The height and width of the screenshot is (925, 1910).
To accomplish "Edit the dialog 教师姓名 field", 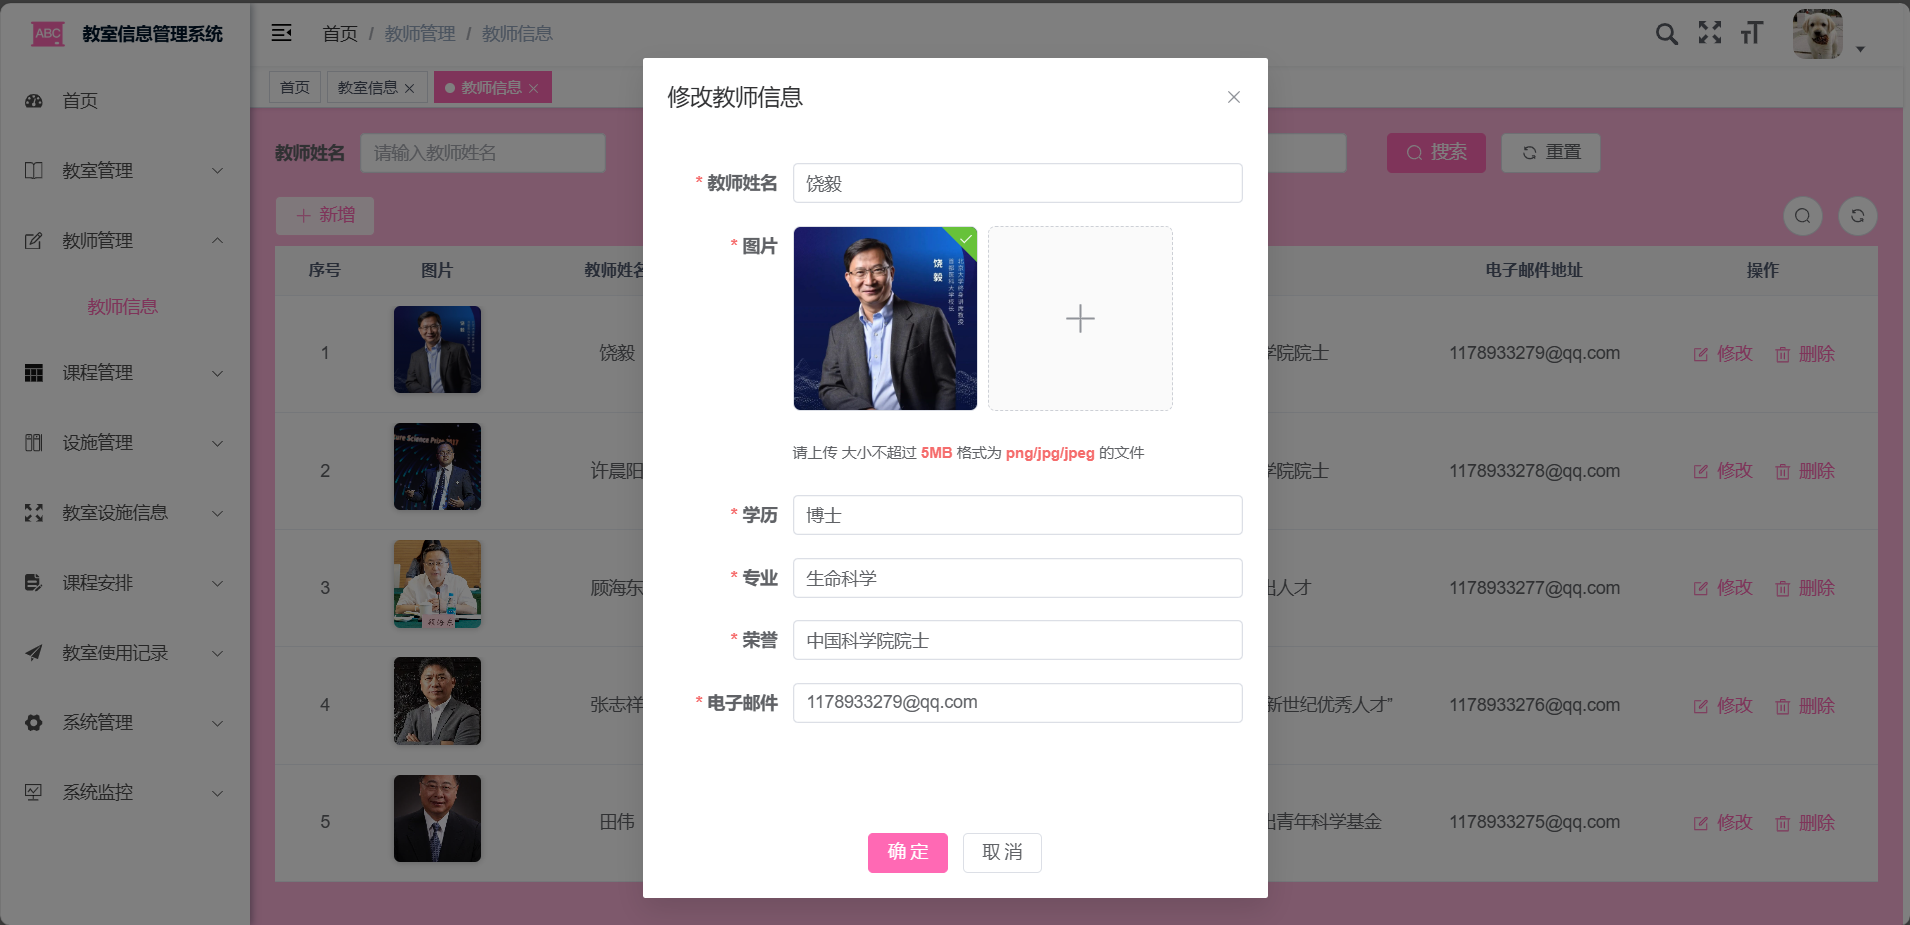I will [x=1018, y=183].
